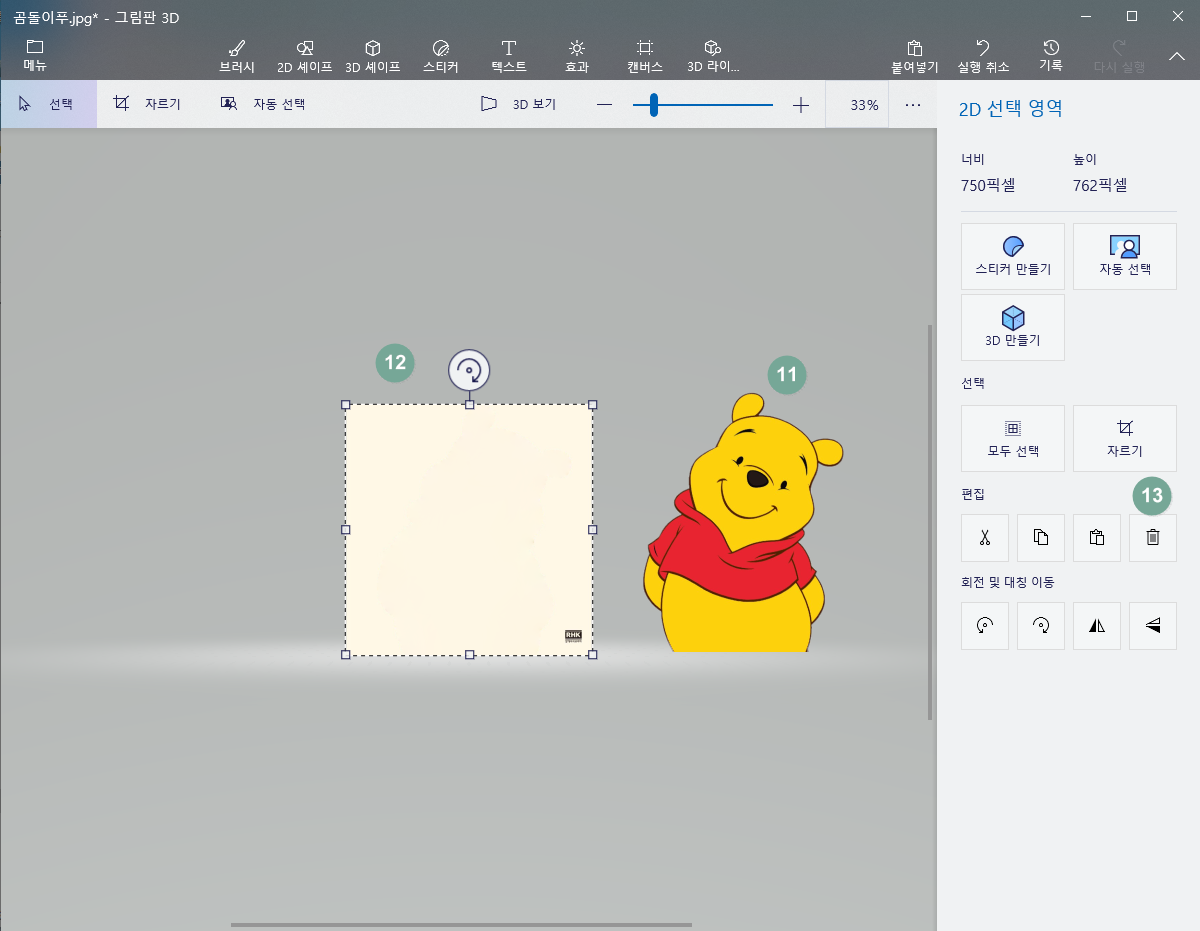Viewport: 1200px width, 931px height.
Task: Open the 메뉴 folder menu
Action: [35, 55]
